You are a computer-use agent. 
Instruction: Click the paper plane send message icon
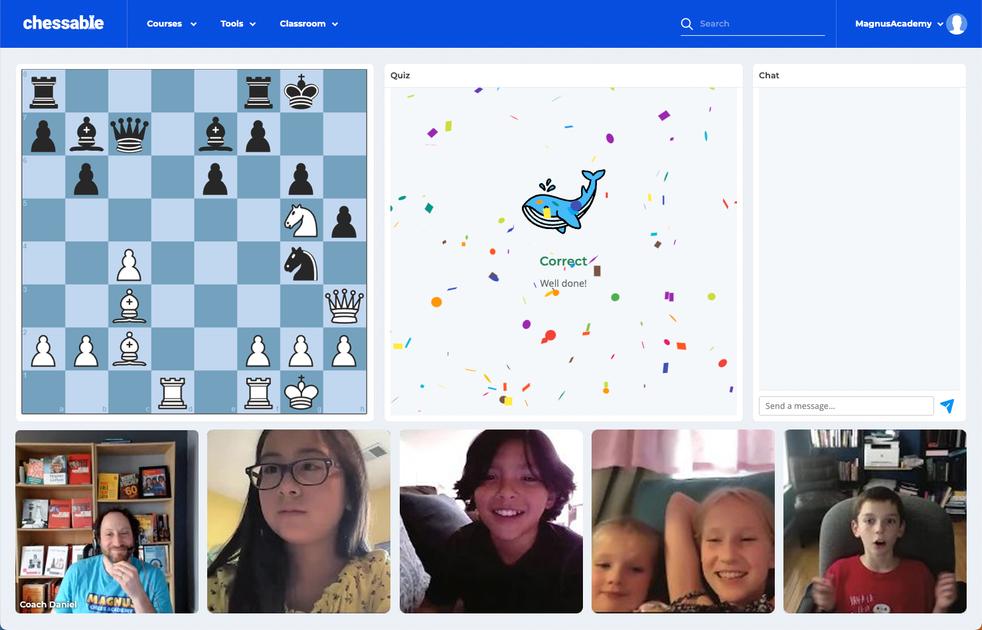coord(947,406)
